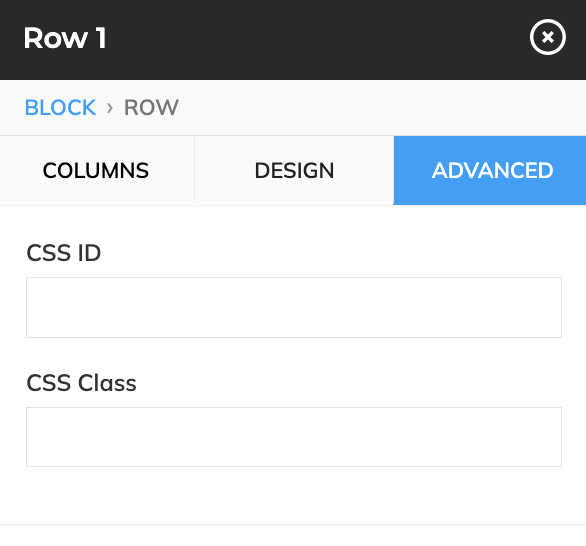Click the dark header bar of panel
The height and width of the screenshot is (546, 586).
(293, 40)
